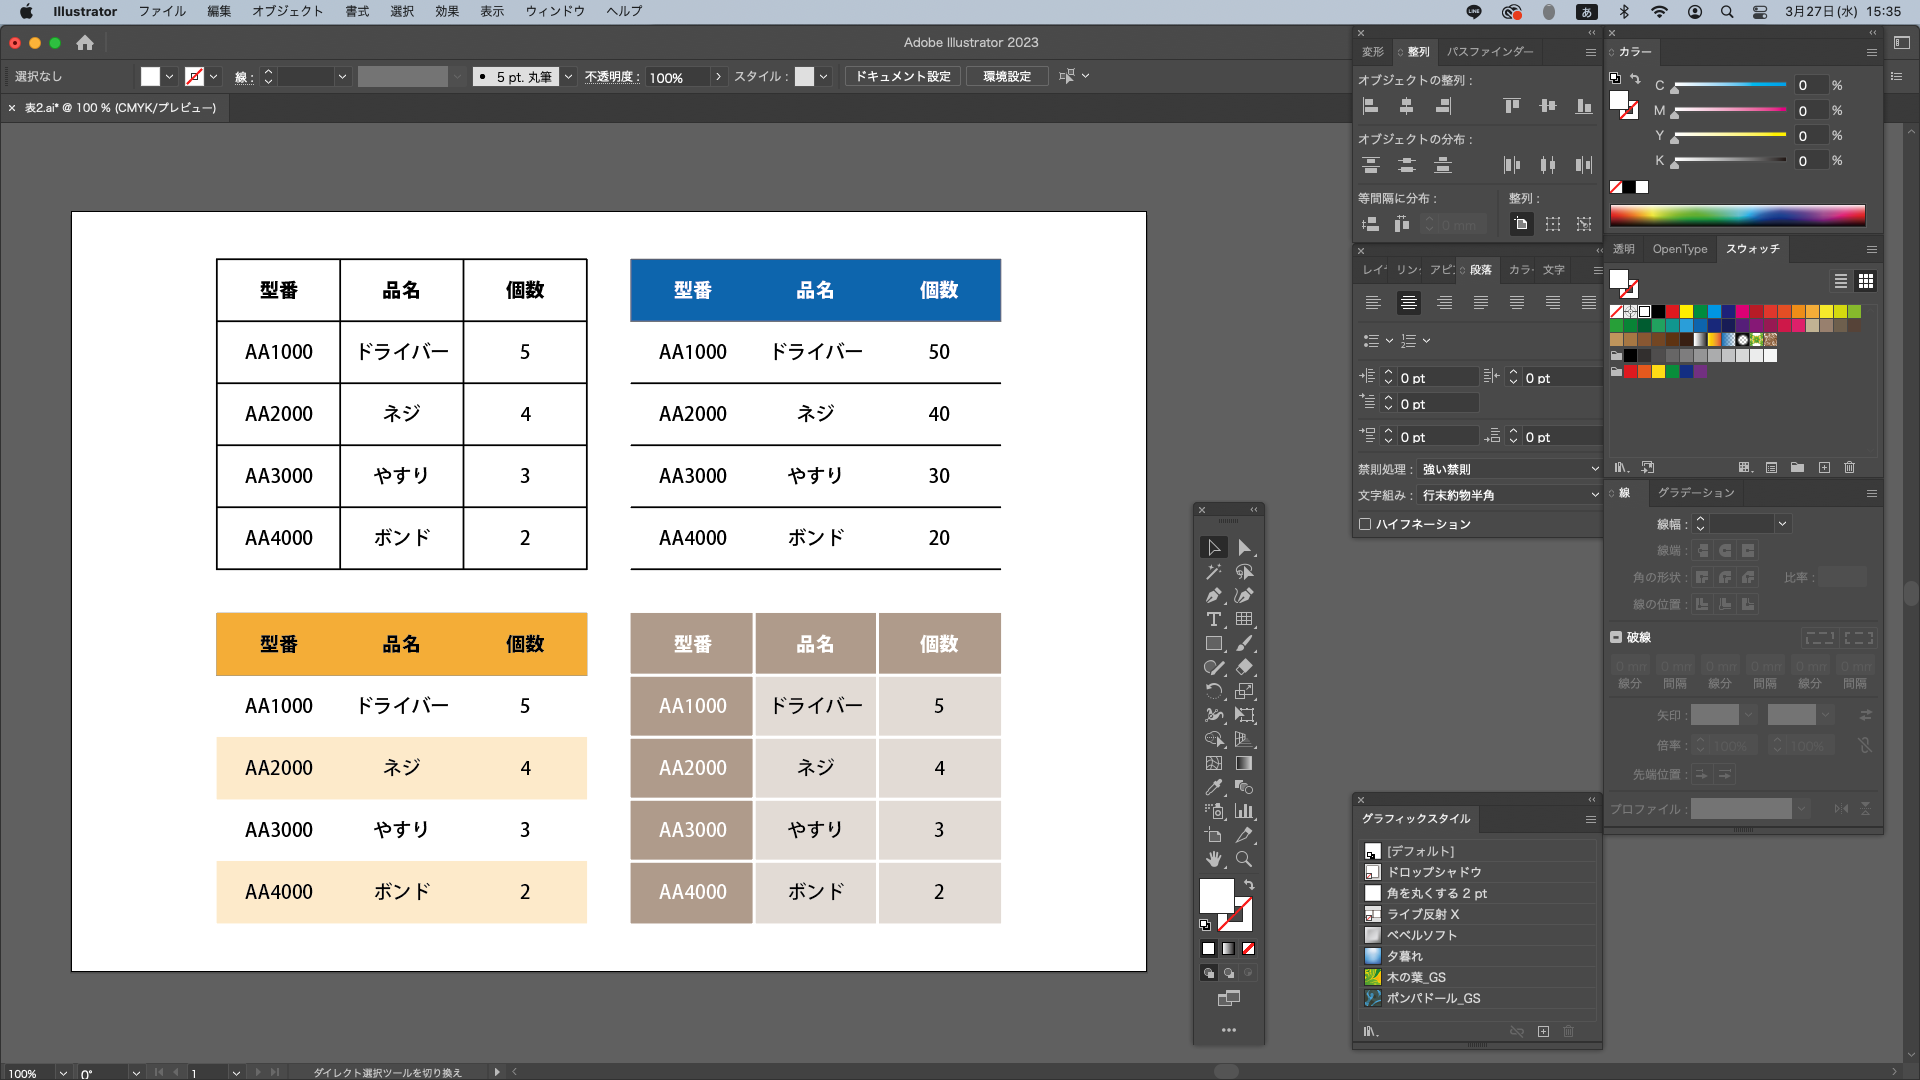The width and height of the screenshot is (1920, 1080).
Task: Expand the 5 pt. 丸筆 brush dropdown
Action: 568,77
